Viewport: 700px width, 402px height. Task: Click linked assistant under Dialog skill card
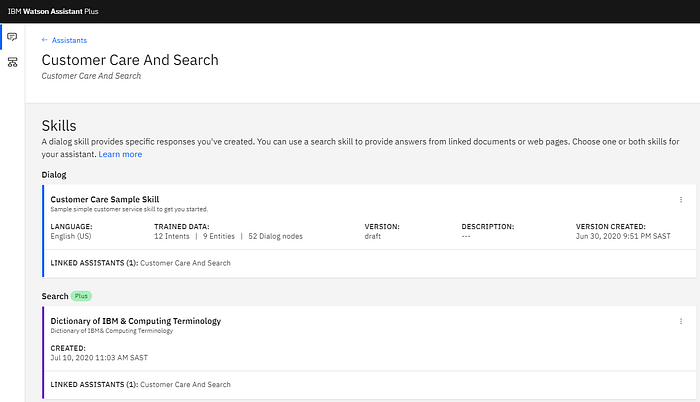pyautogui.click(x=185, y=263)
